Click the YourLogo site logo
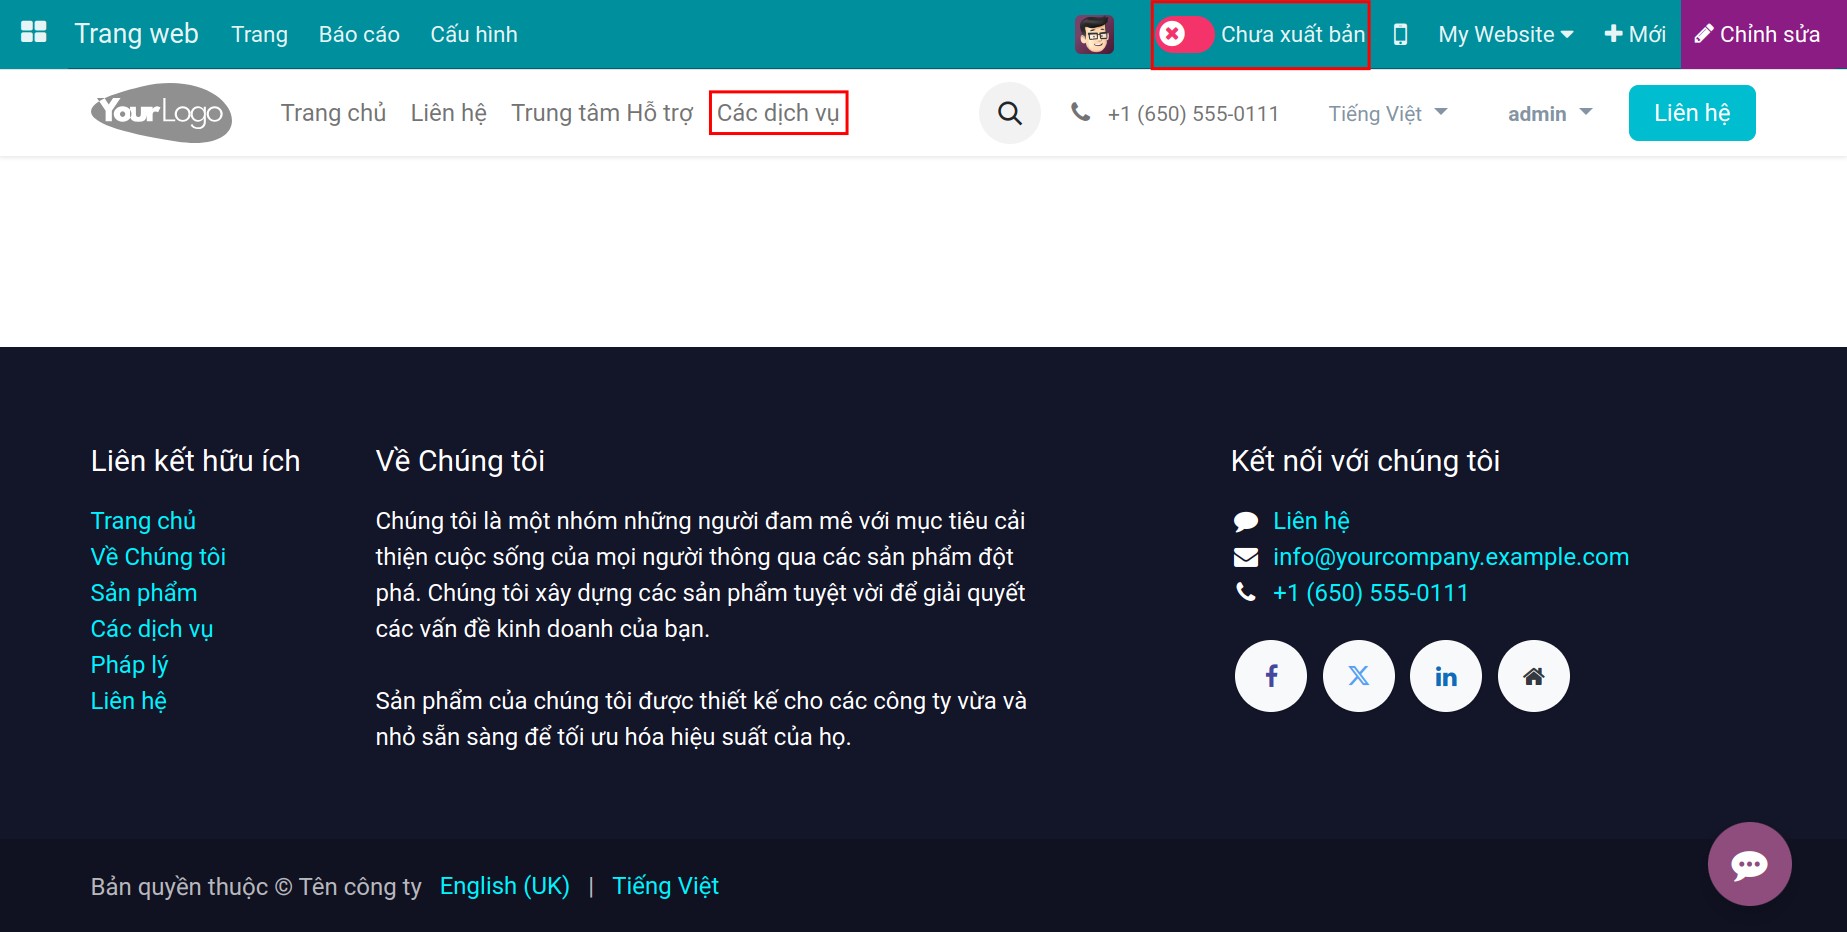 coord(161,113)
